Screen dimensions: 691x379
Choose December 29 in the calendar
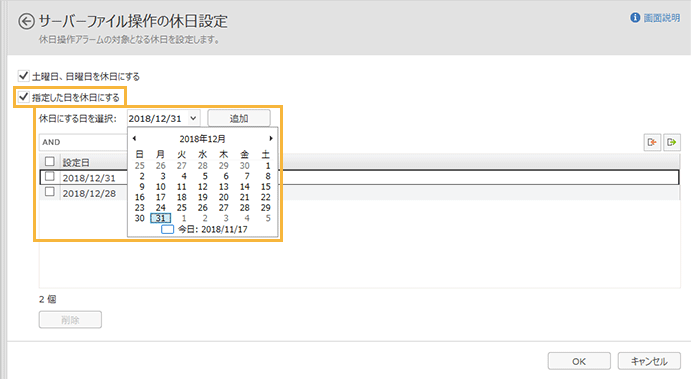point(266,208)
